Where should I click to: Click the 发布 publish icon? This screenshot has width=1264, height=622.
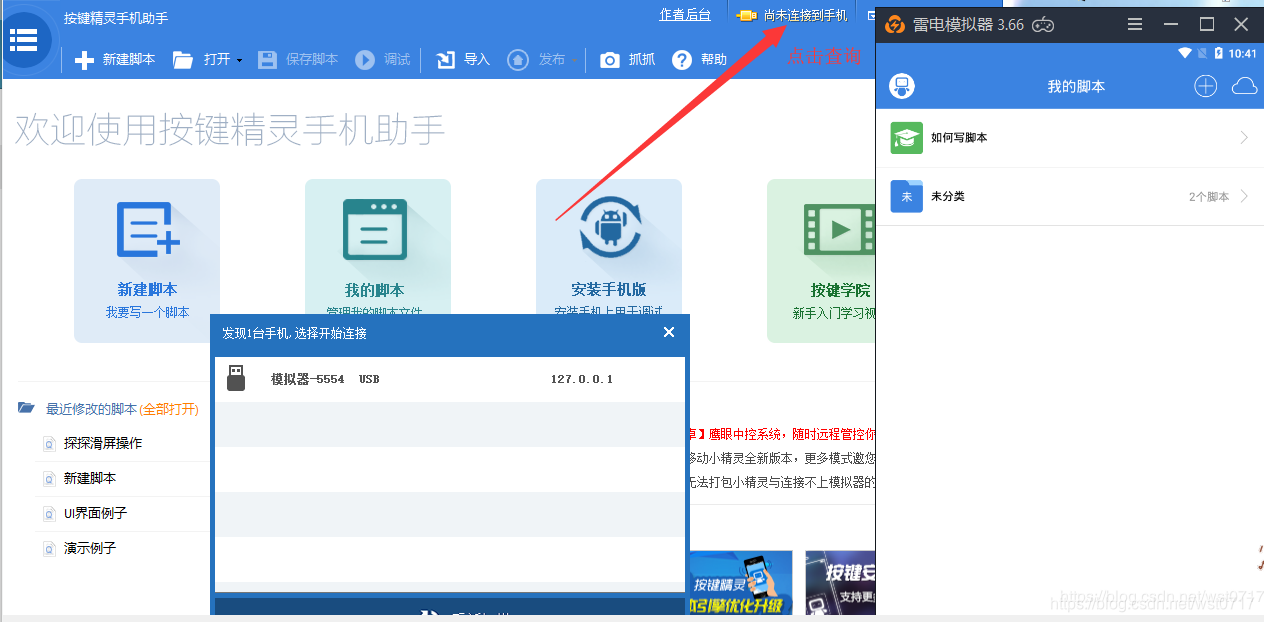518,60
